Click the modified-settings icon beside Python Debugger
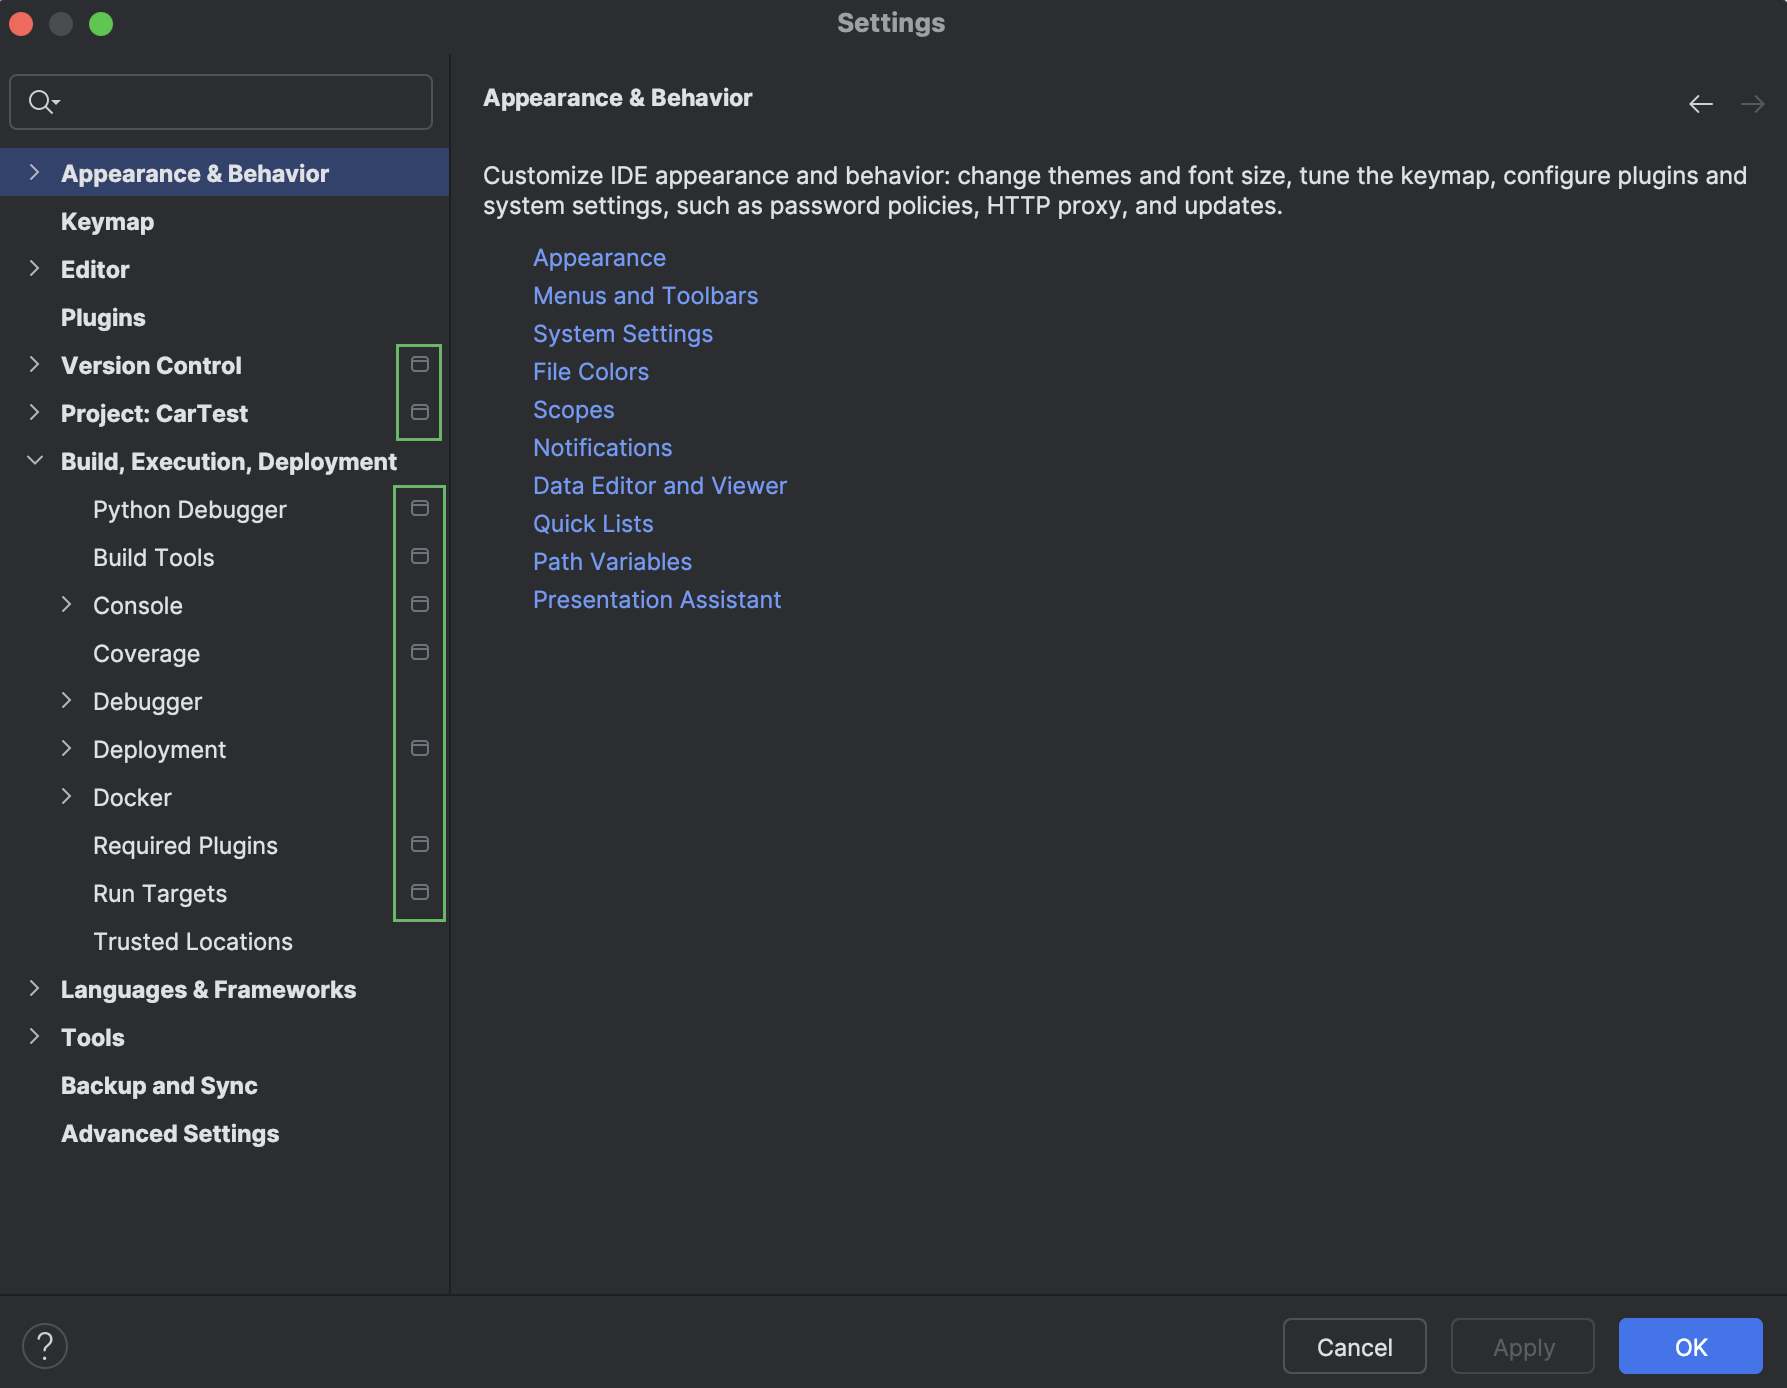 point(419,508)
